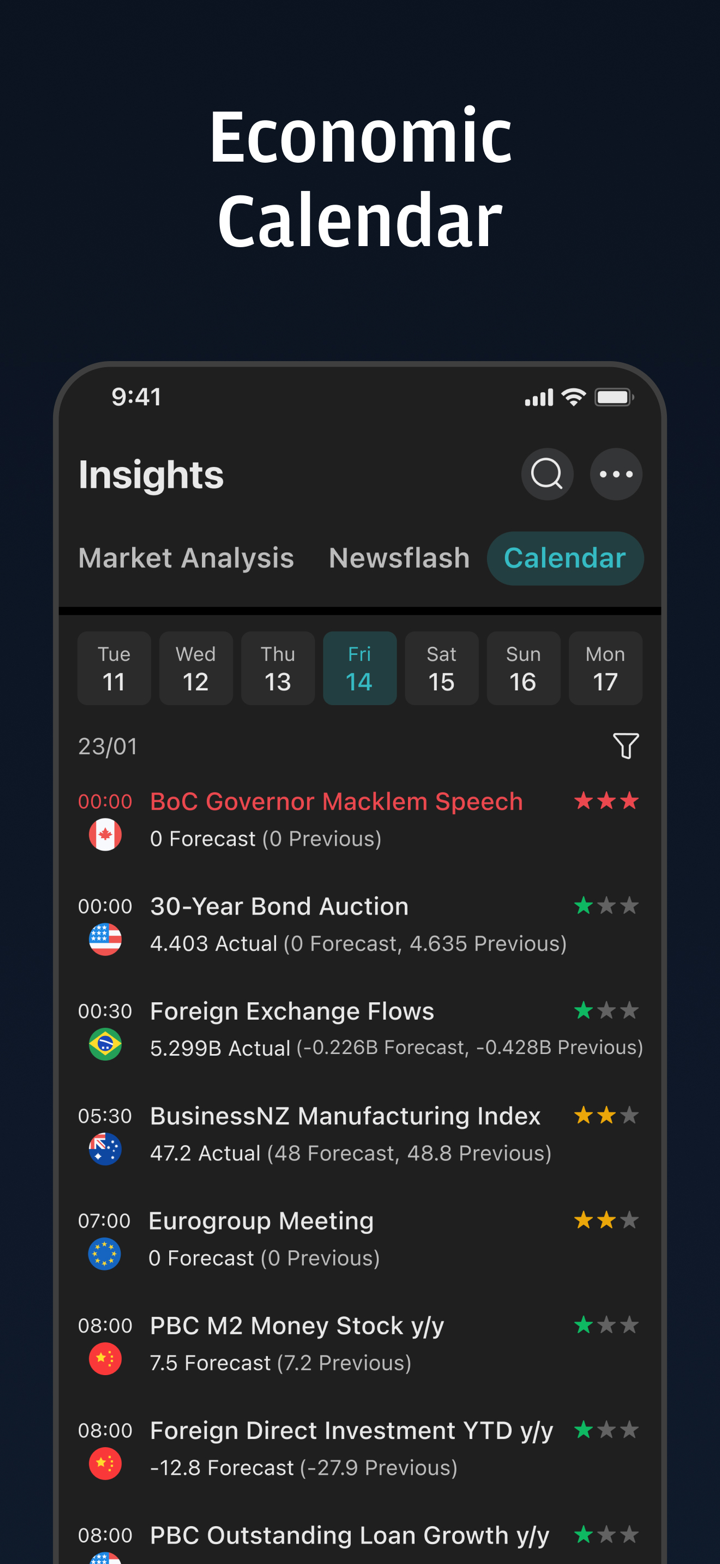This screenshot has width=720, height=1564.
Task: Choose Sat 15 date
Action: tap(441, 668)
